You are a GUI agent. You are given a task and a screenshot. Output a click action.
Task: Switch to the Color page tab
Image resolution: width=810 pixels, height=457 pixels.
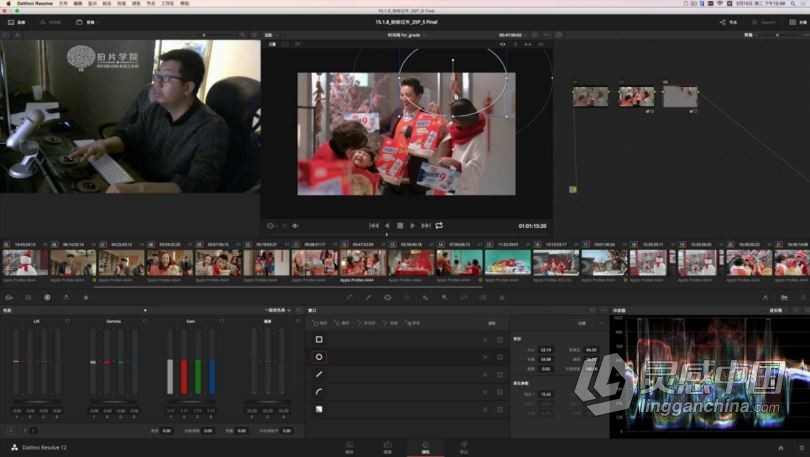pos(426,447)
